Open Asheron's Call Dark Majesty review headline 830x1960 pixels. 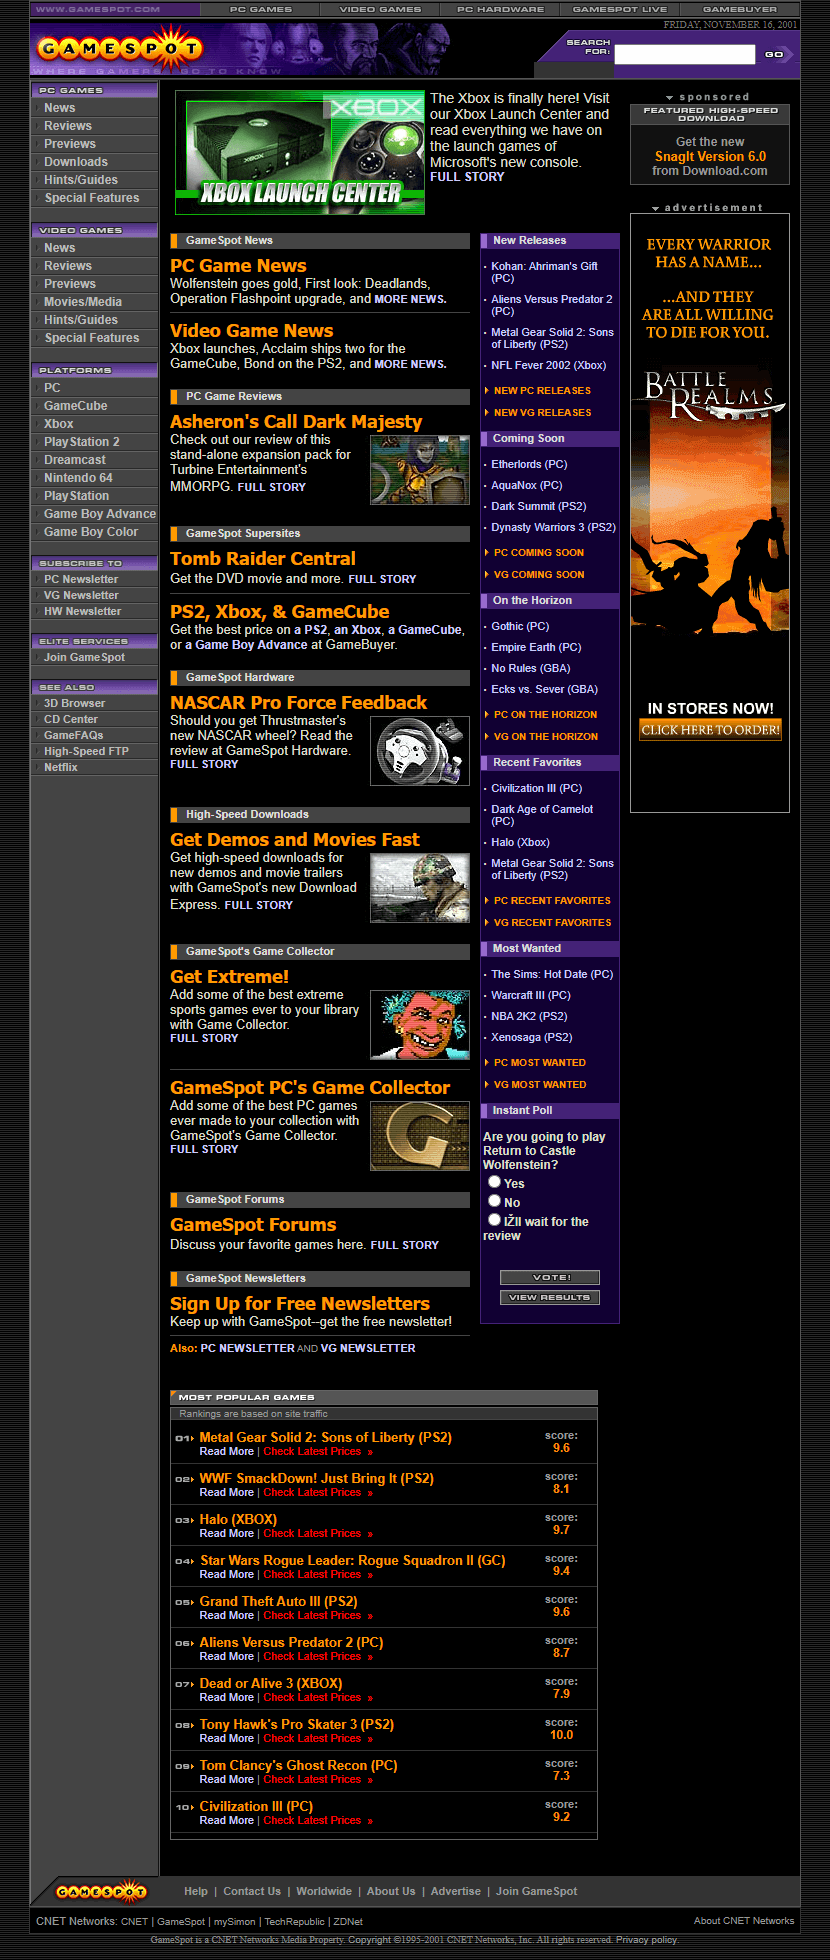pos(296,422)
